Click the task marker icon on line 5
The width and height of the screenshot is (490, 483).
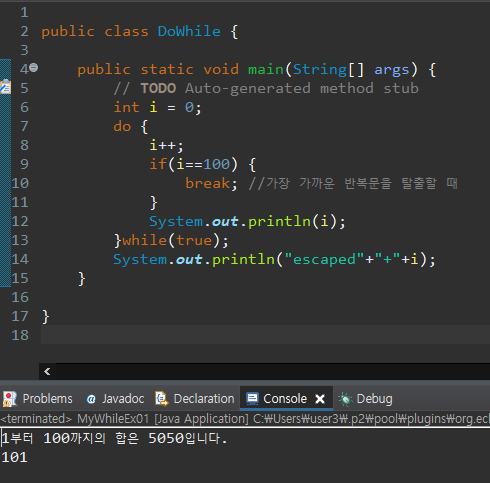[5, 87]
